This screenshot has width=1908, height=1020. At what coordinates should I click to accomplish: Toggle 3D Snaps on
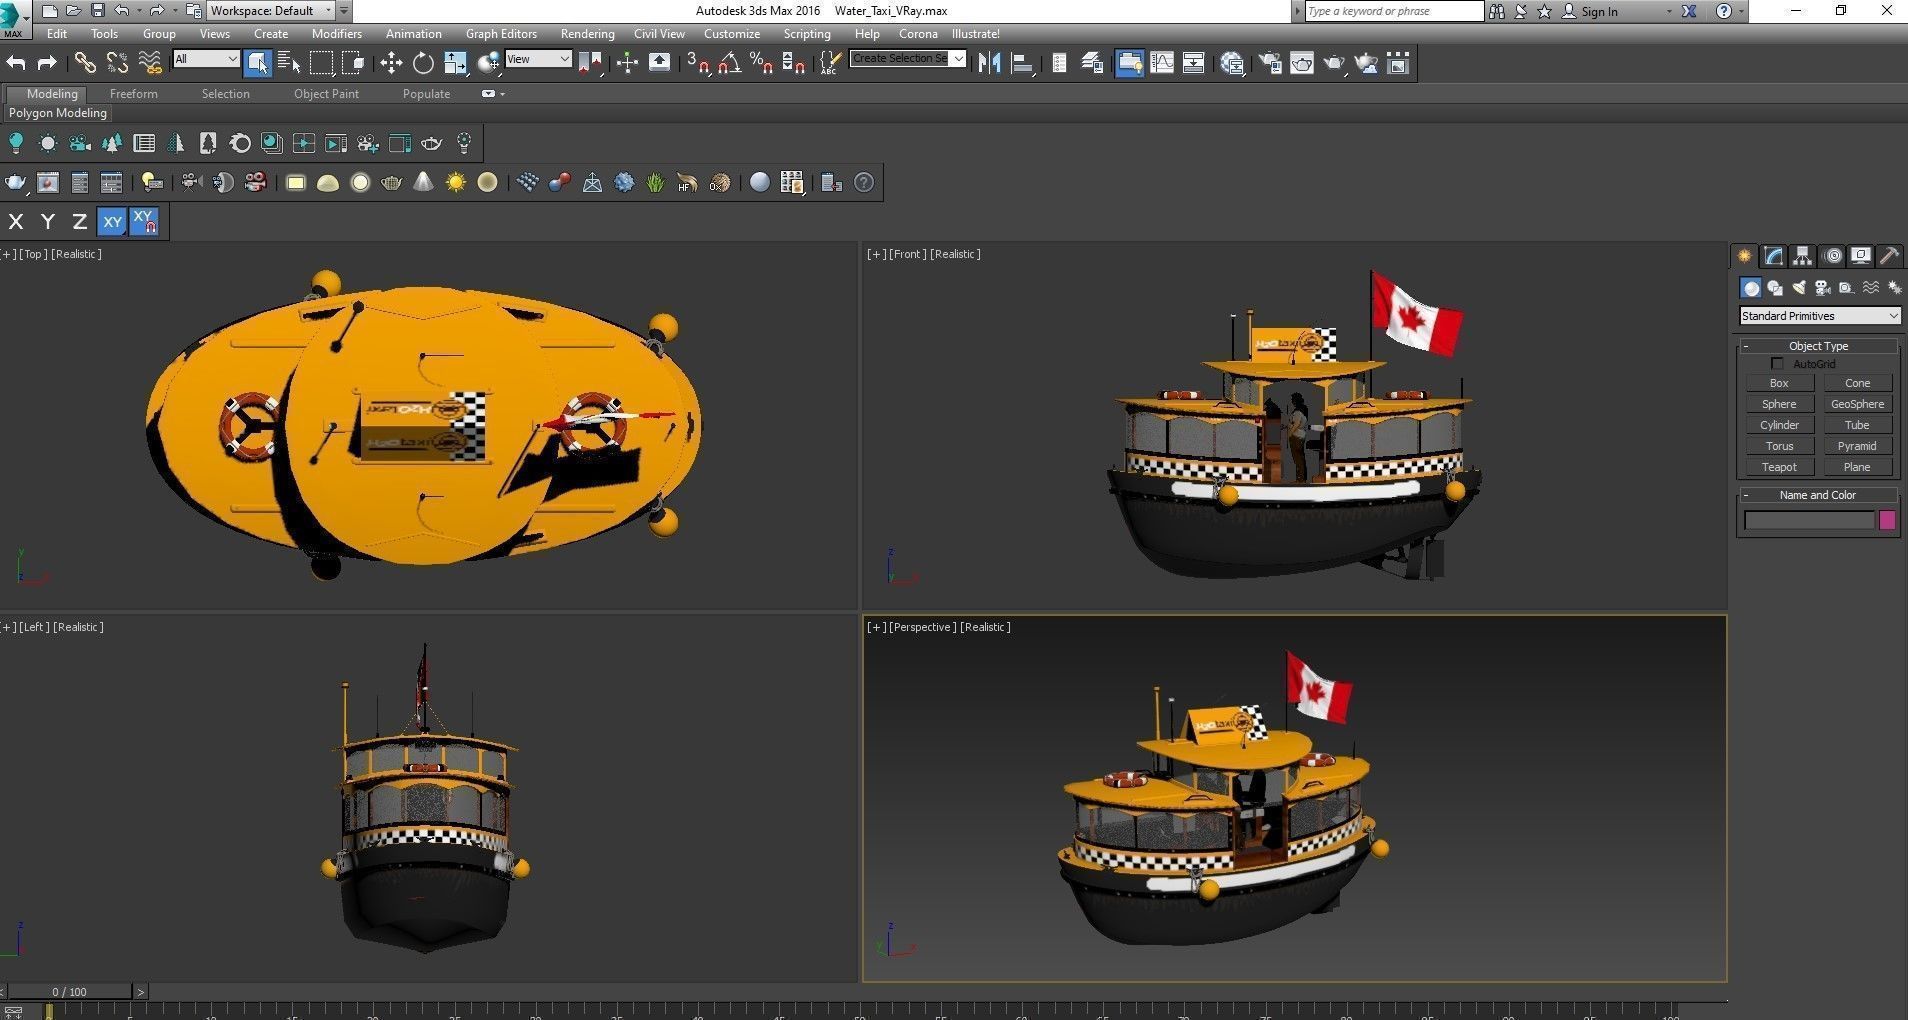(698, 63)
